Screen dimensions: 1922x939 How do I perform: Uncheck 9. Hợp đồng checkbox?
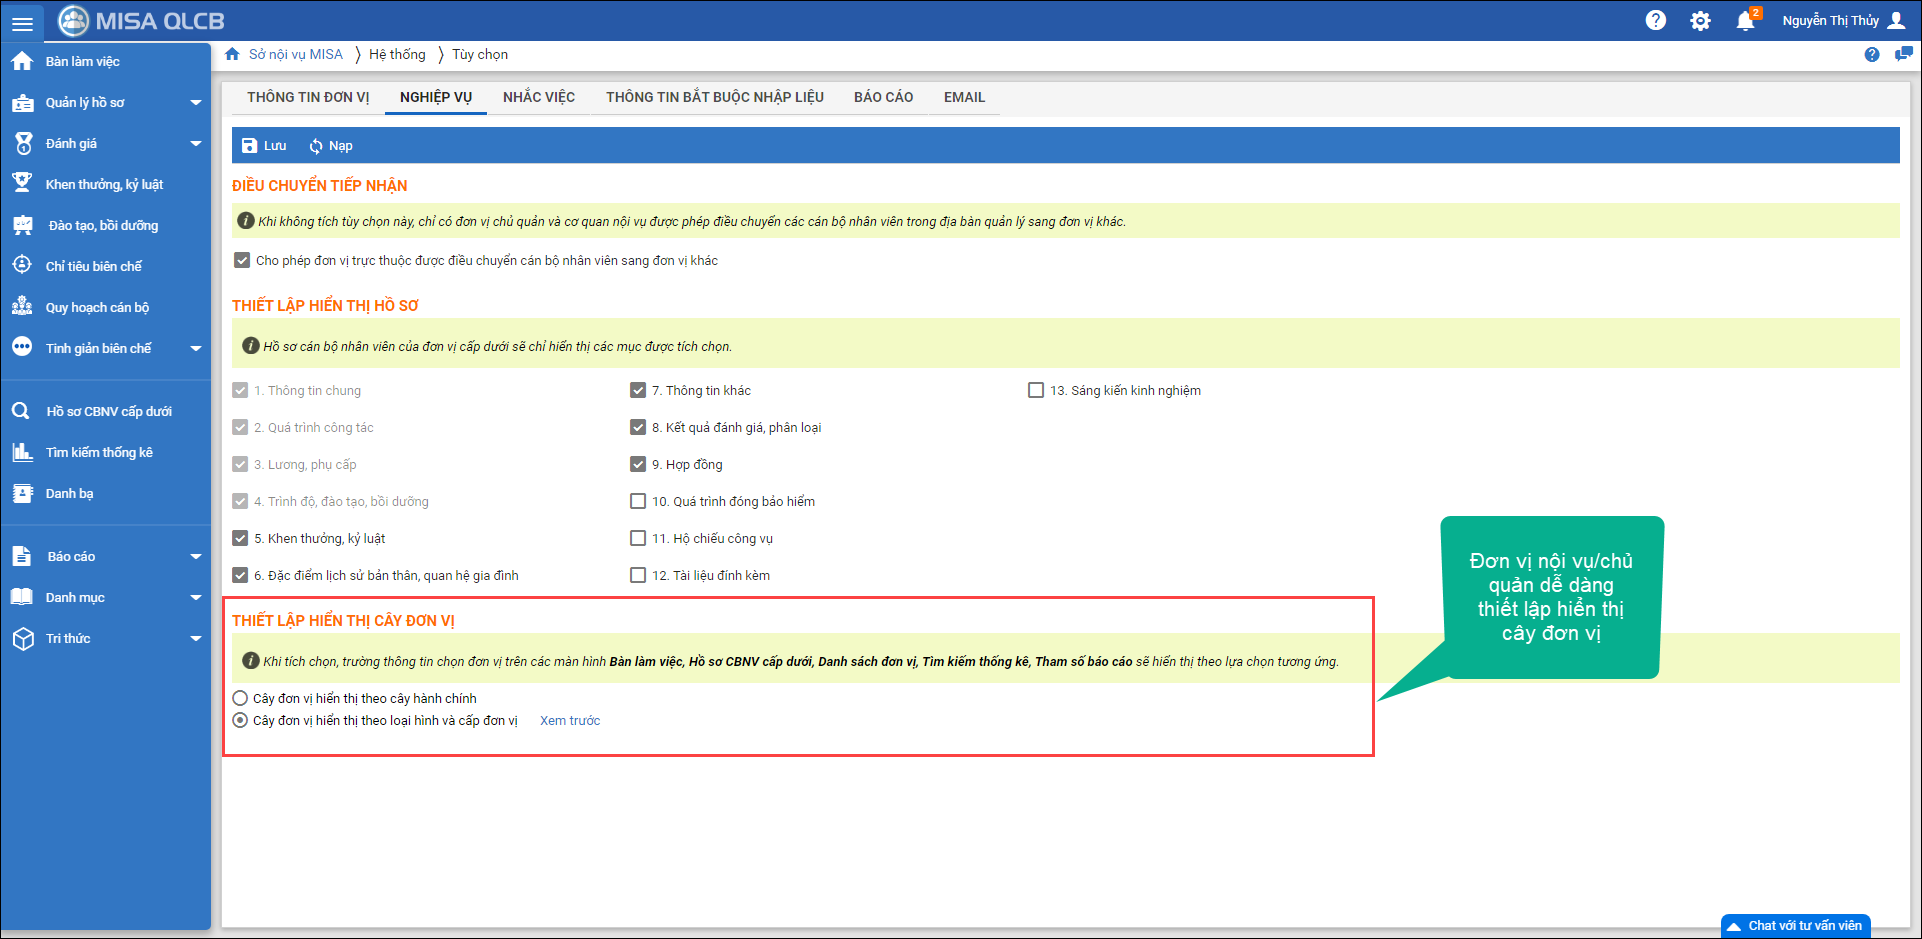(x=638, y=464)
